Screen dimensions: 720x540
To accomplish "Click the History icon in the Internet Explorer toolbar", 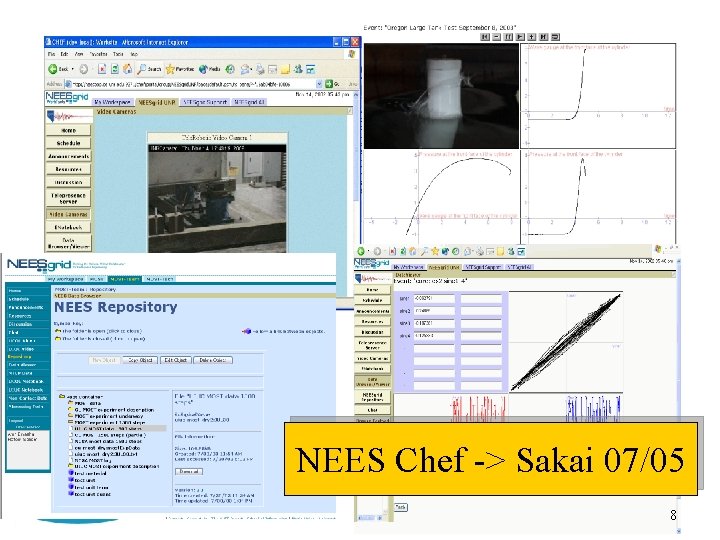I will 230,69.
